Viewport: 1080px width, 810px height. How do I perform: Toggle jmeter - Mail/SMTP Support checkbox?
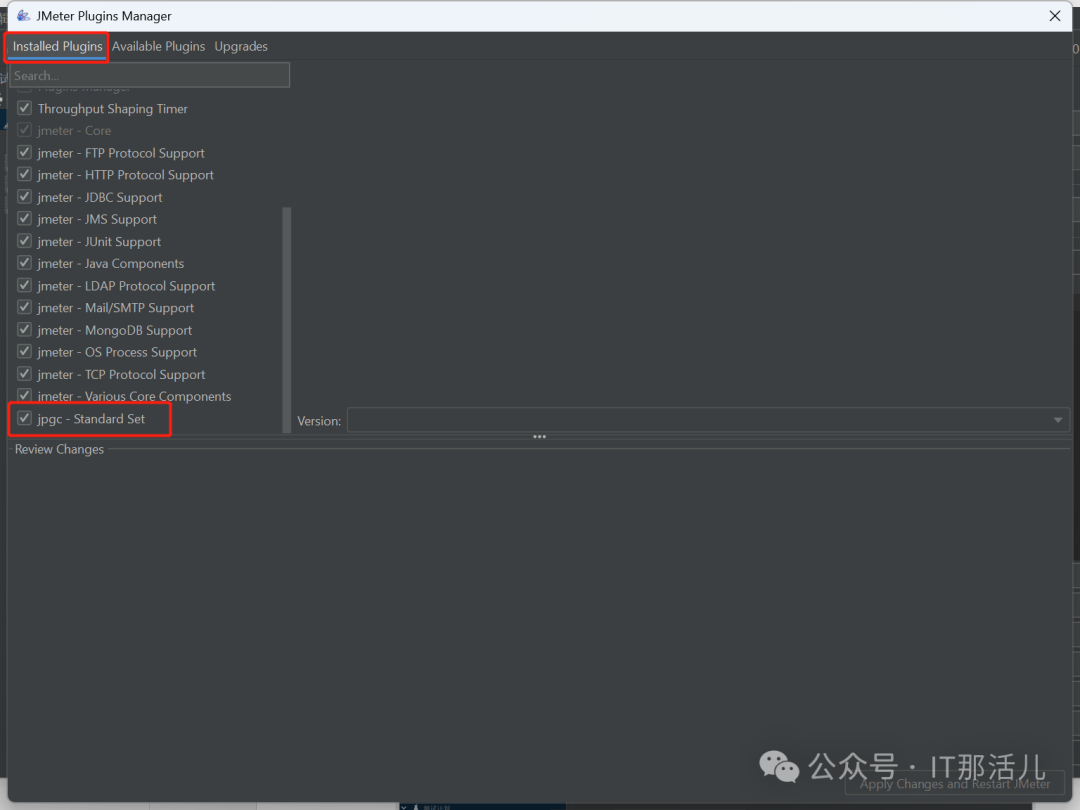[x=25, y=307]
